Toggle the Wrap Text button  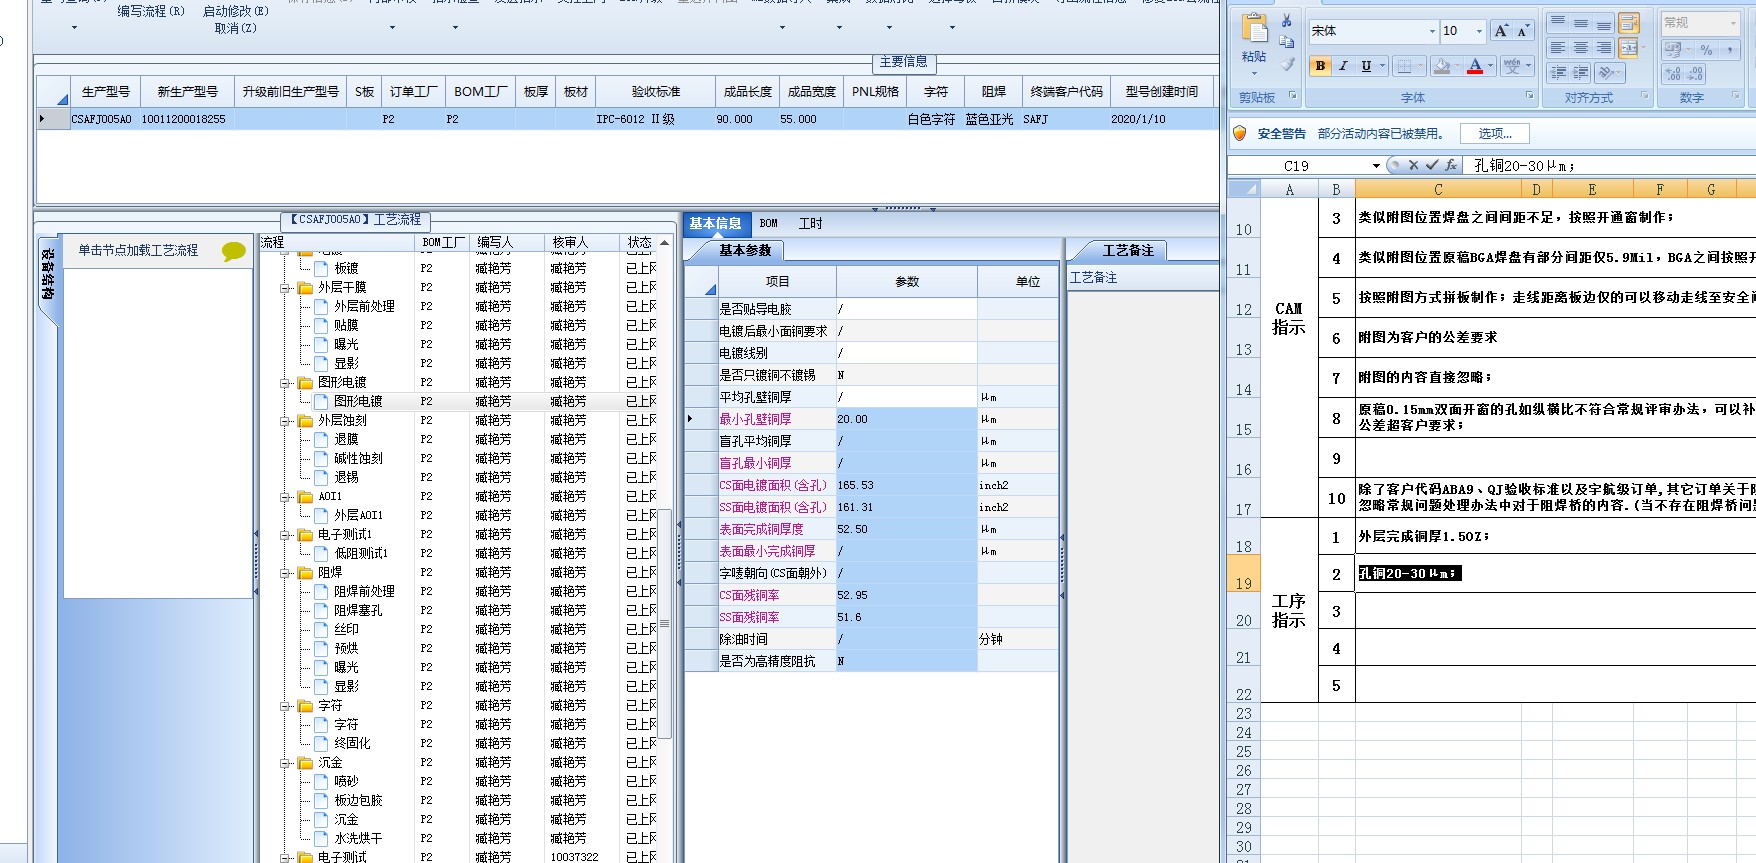click(1629, 23)
